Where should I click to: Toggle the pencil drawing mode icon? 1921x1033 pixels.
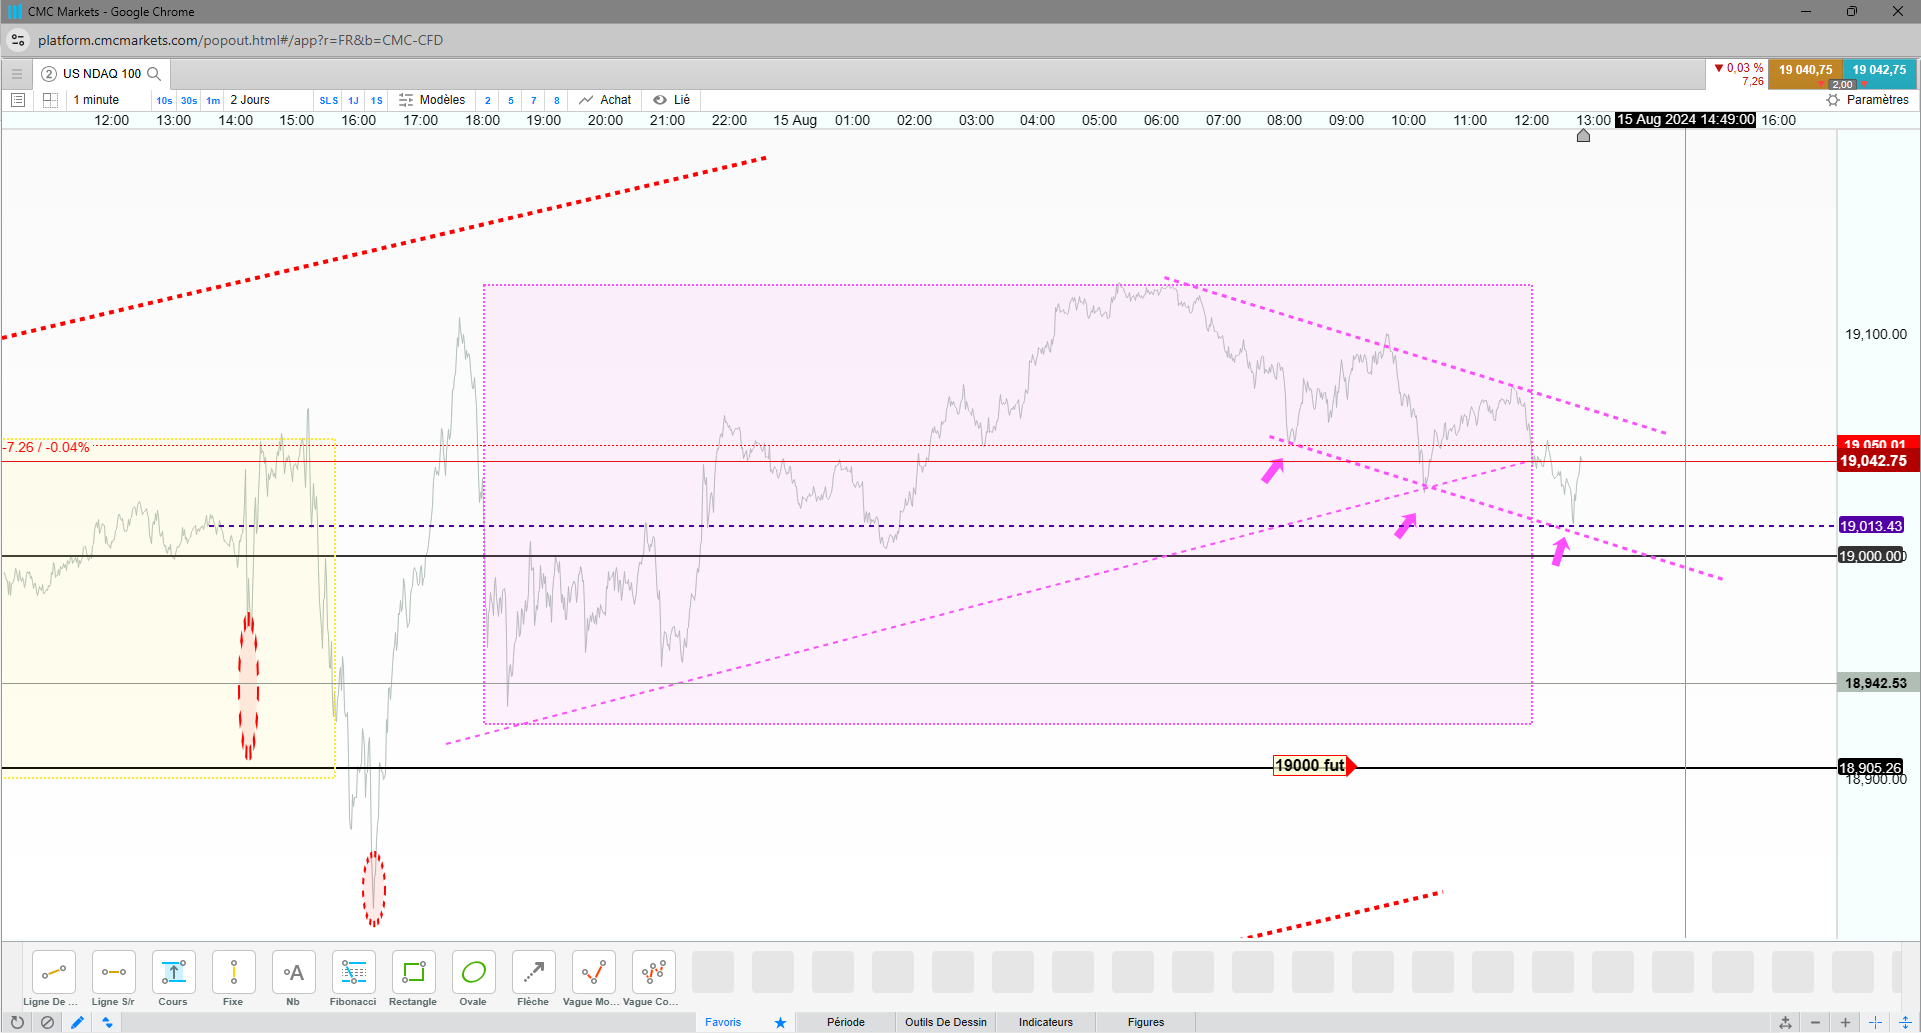(x=77, y=1022)
